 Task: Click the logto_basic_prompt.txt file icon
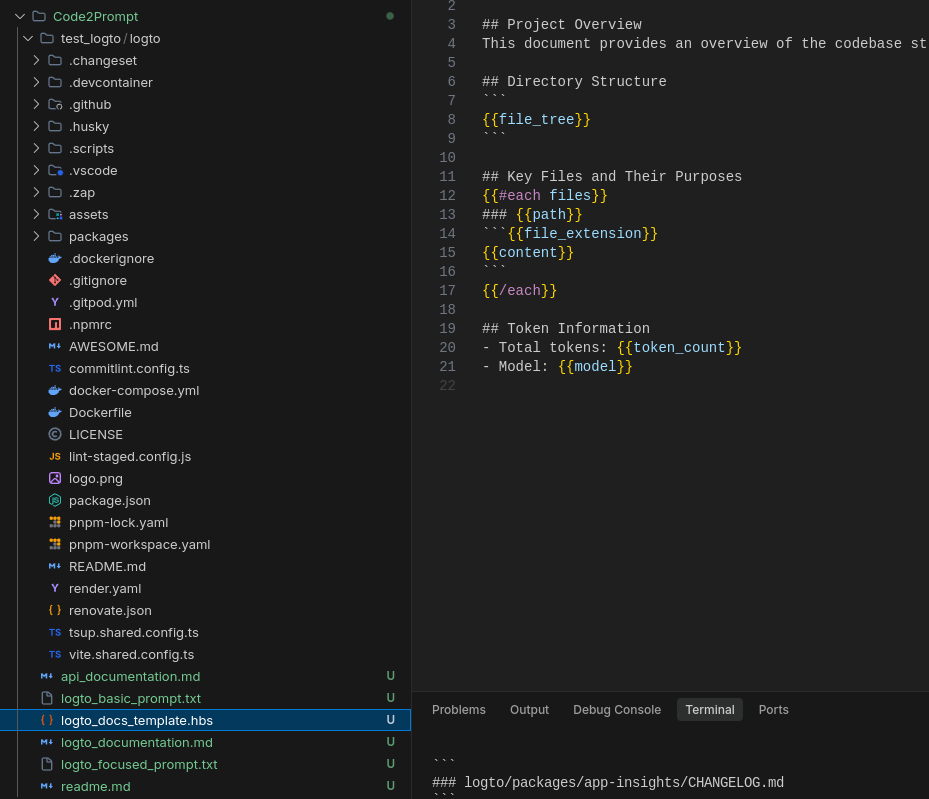(x=47, y=698)
